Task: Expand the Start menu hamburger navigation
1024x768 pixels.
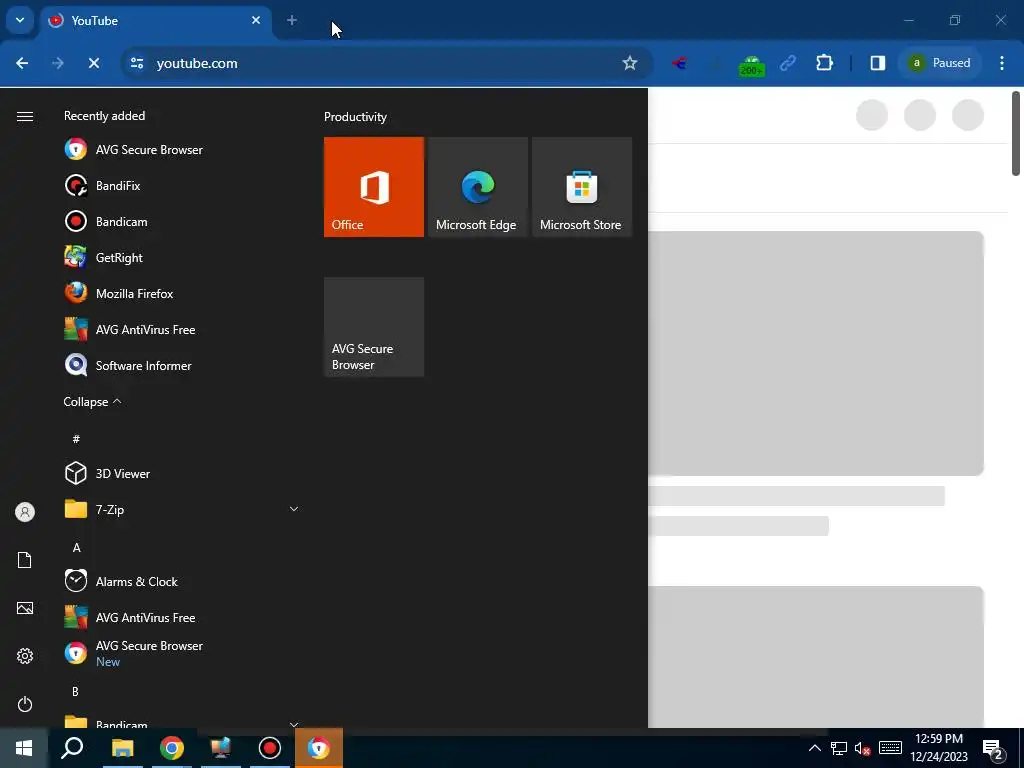Action: [x=25, y=116]
